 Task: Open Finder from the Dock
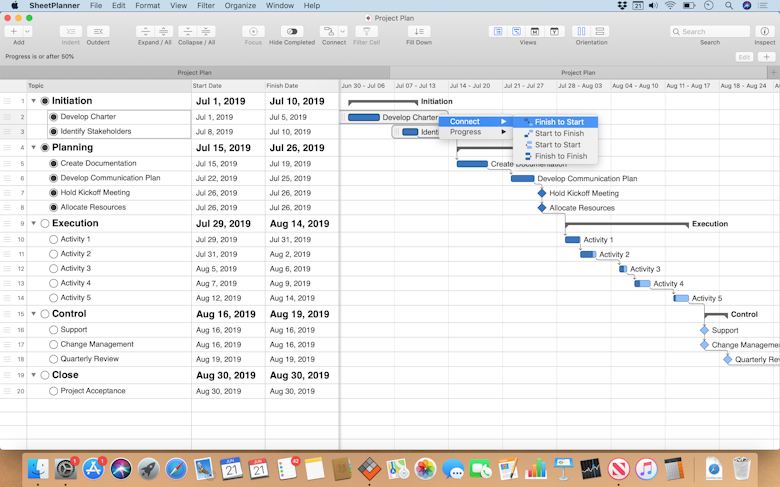pos(38,469)
